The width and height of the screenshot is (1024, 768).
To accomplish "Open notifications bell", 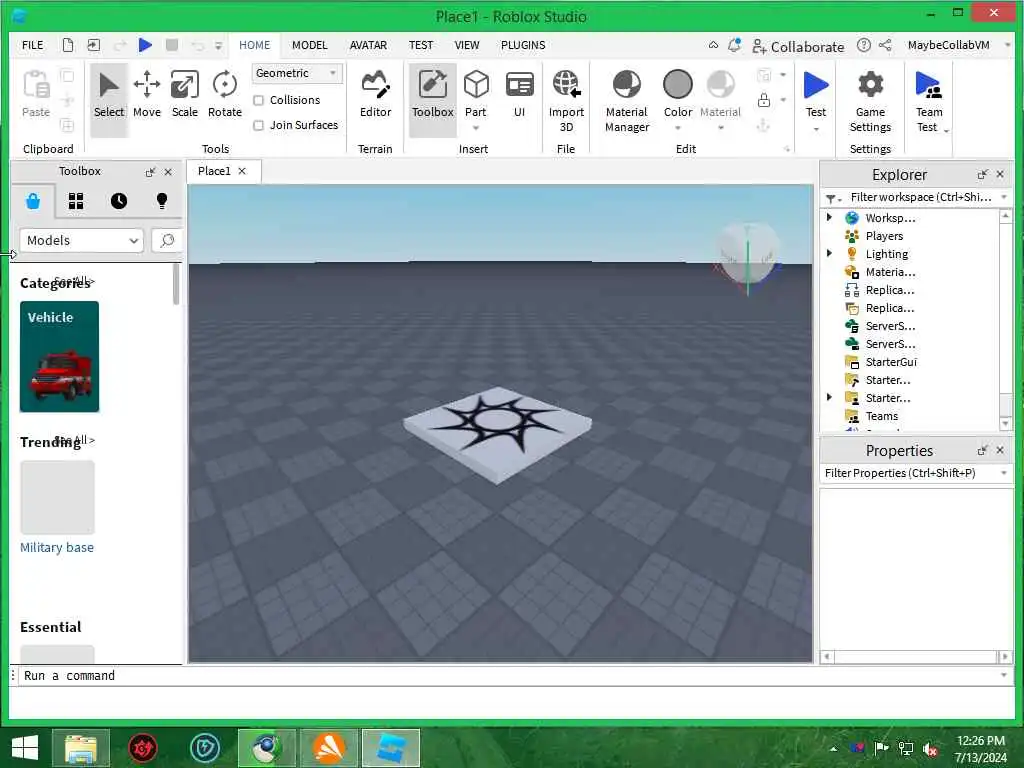I will 734,45.
